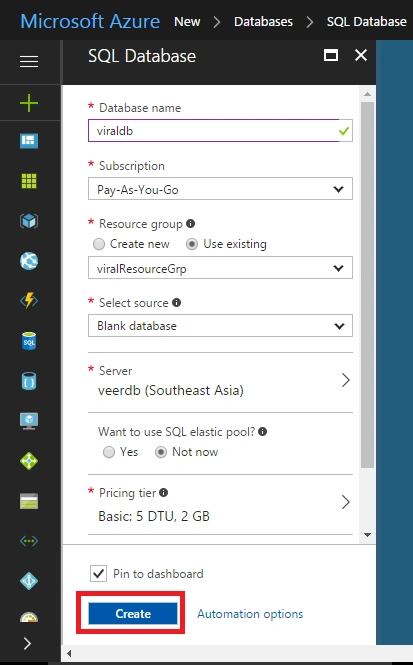Click the New breadcrumb item
The height and width of the screenshot is (665, 413).
[187, 21]
